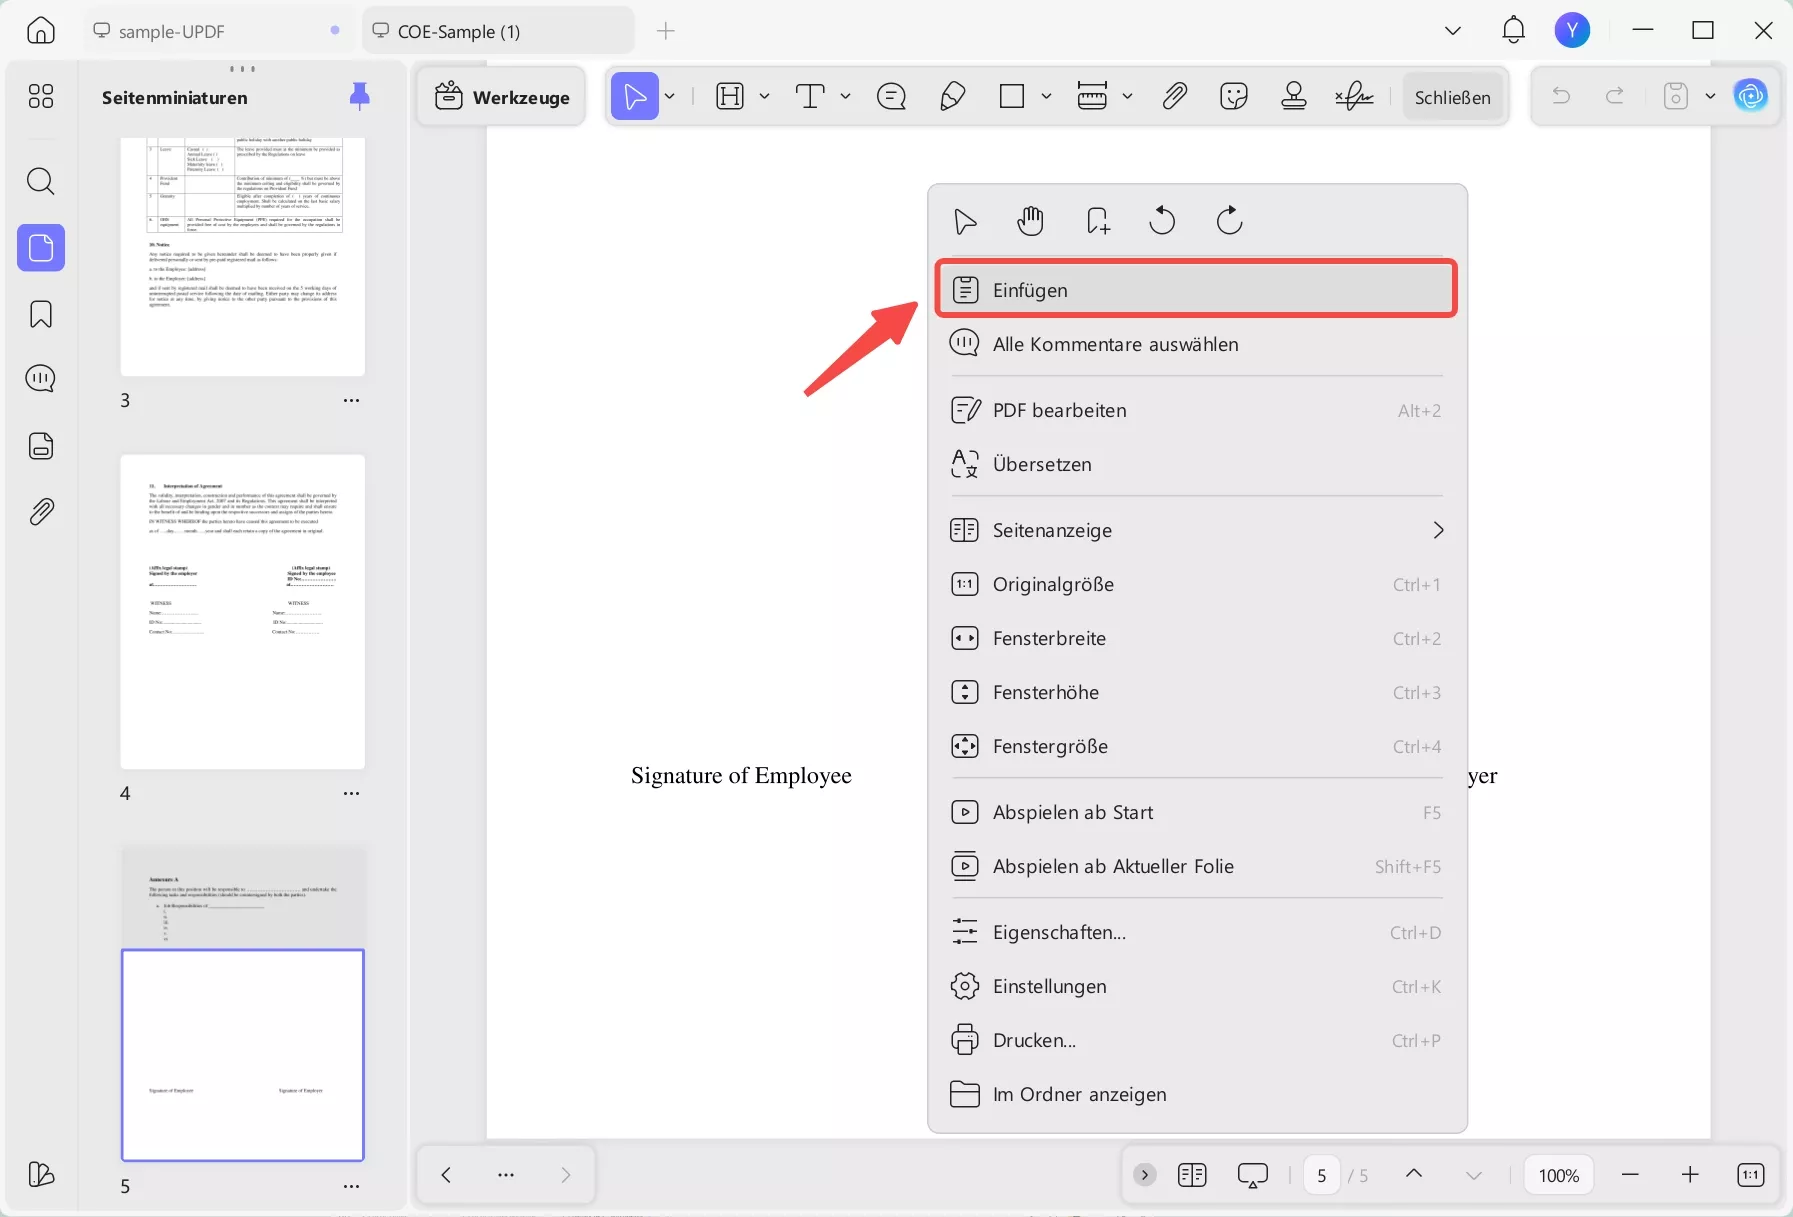Expand the highlight tool dropdown arrow
This screenshot has width=1793, height=1217.
coord(764,96)
